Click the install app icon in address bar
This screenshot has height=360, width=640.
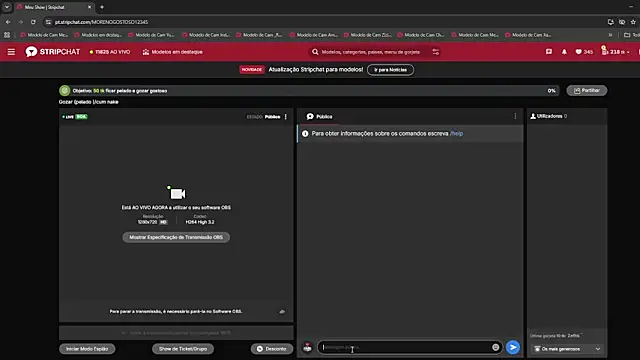[x=610, y=22]
